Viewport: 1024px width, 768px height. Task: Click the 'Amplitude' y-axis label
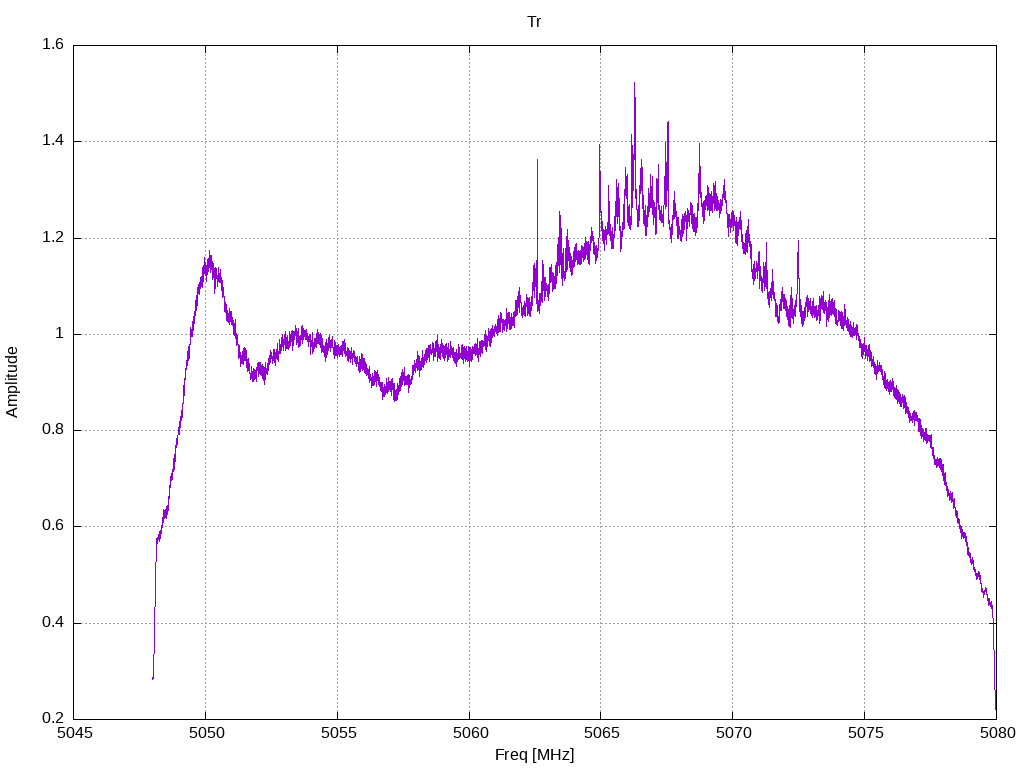[x=12, y=382]
